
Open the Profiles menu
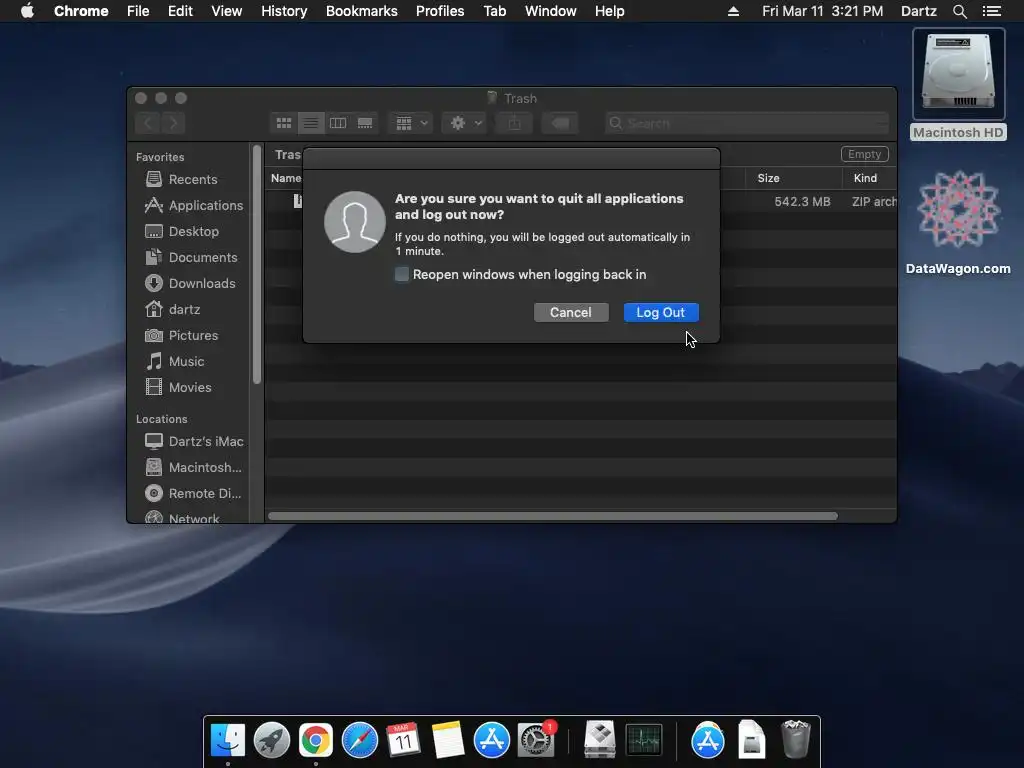[x=440, y=11]
